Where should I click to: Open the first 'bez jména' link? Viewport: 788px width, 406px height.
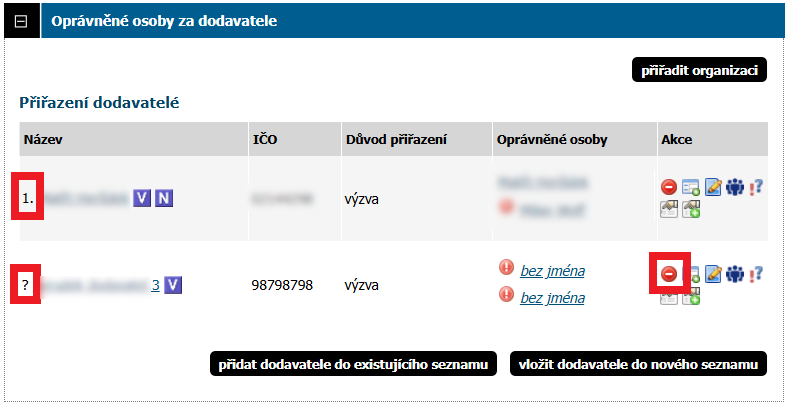[552, 270]
